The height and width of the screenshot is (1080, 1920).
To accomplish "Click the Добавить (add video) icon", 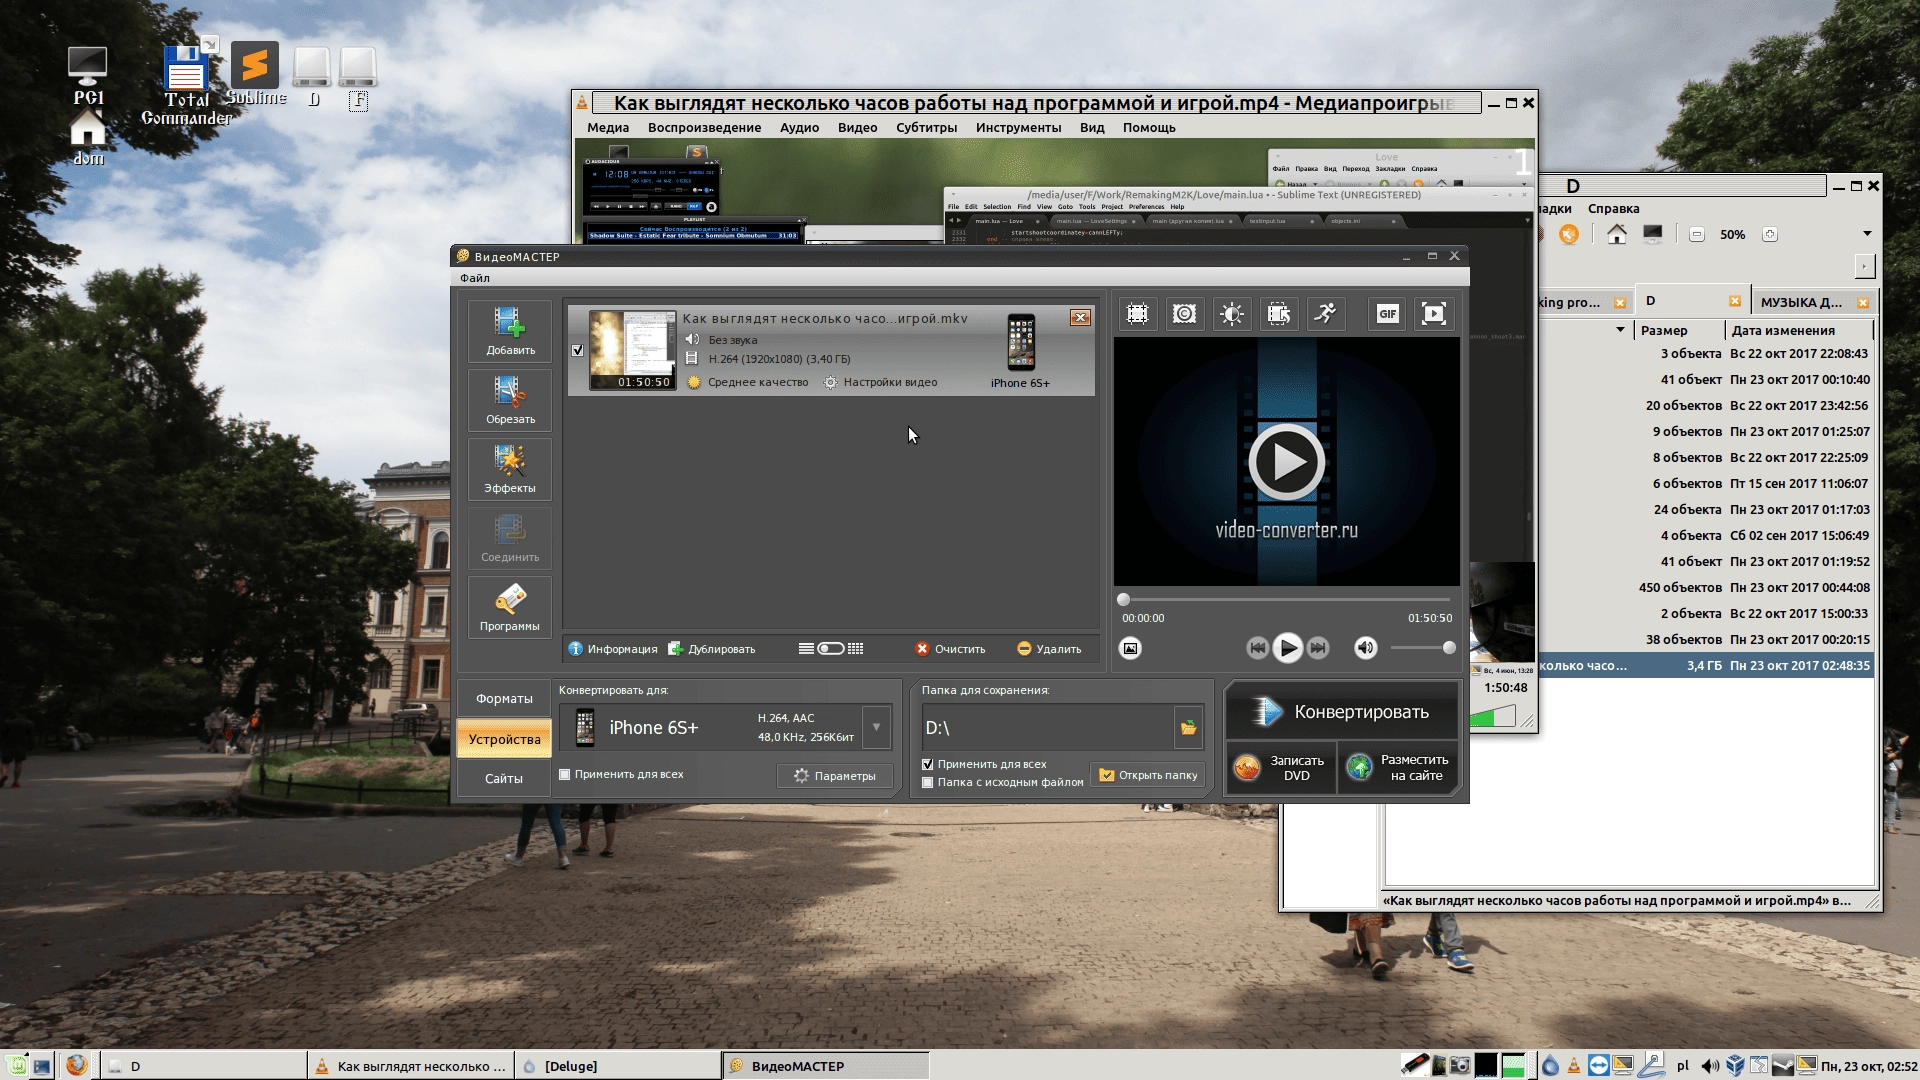I will coord(510,331).
